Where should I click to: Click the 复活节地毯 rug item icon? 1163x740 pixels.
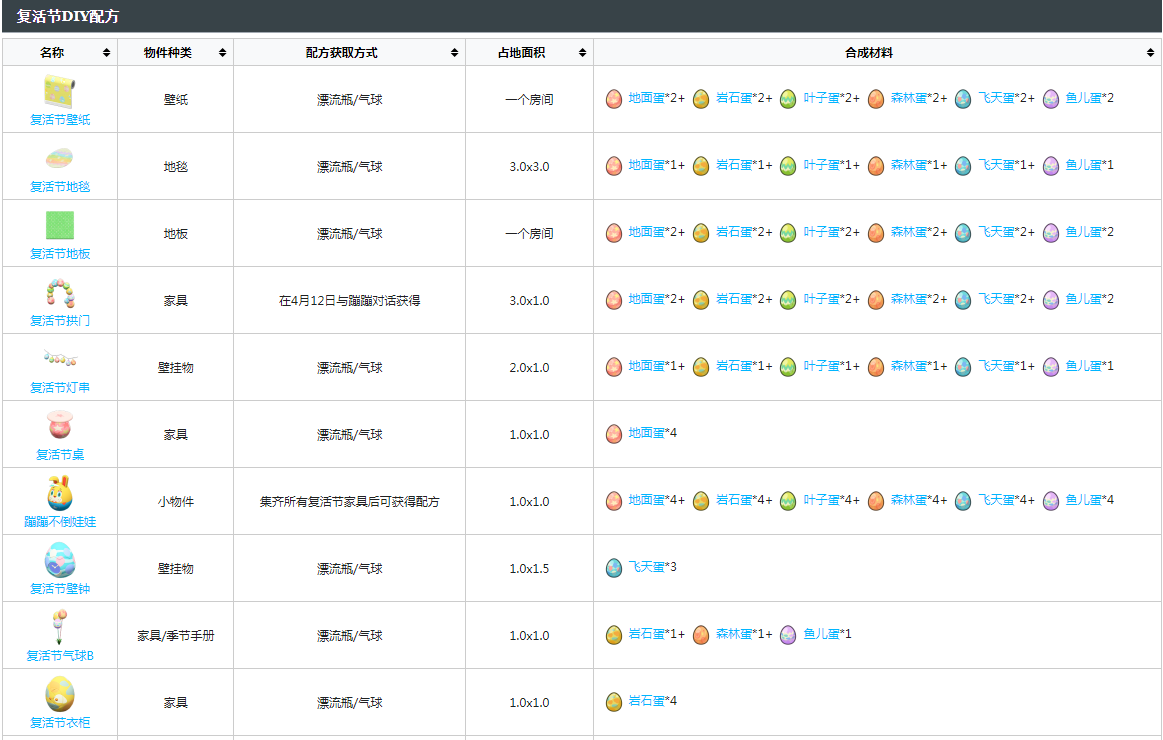(x=59, y=159)
